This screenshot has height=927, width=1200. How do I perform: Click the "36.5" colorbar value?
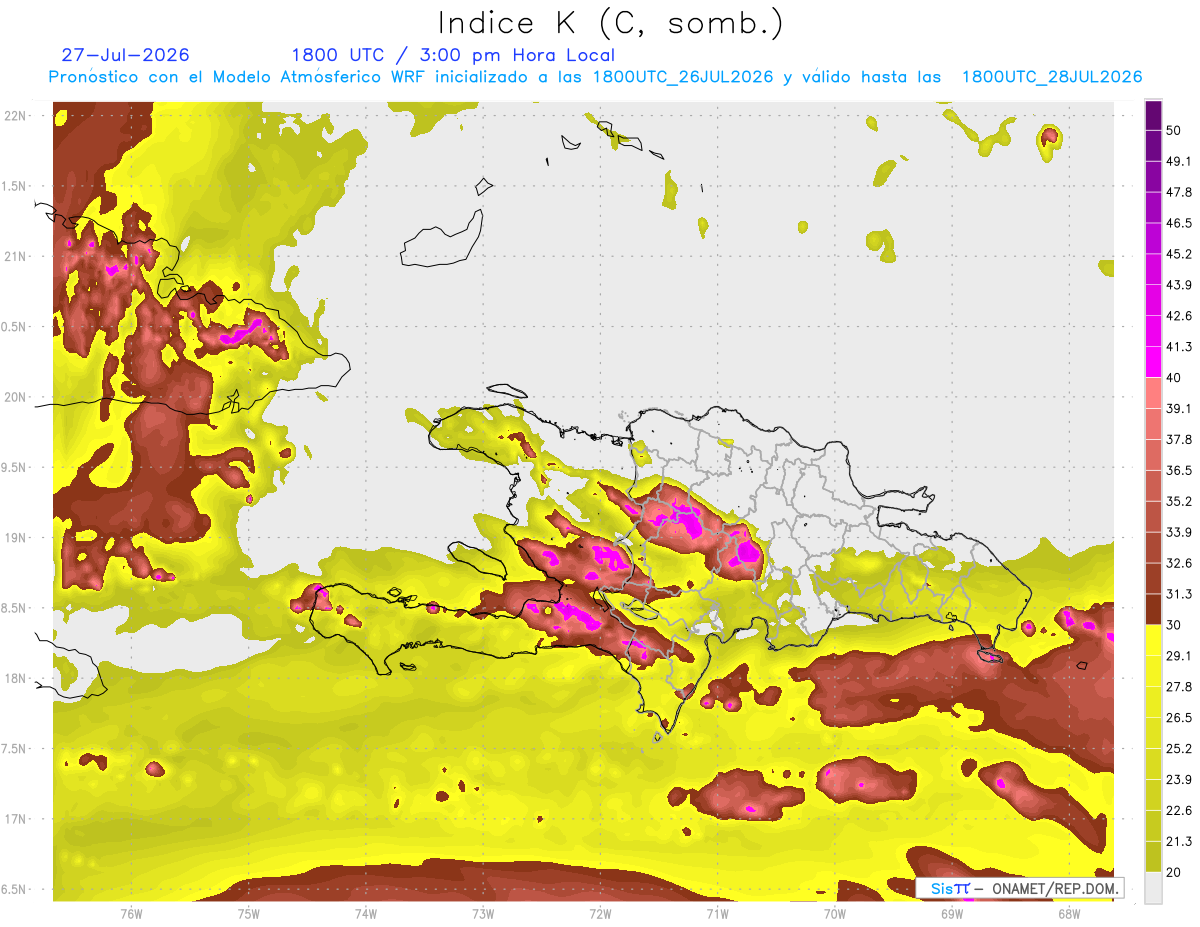tap(1179, 470)
